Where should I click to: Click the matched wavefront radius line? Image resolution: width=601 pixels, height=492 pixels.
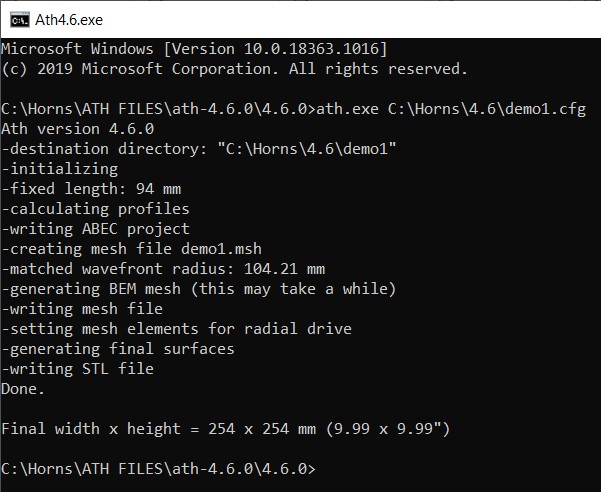163,269
